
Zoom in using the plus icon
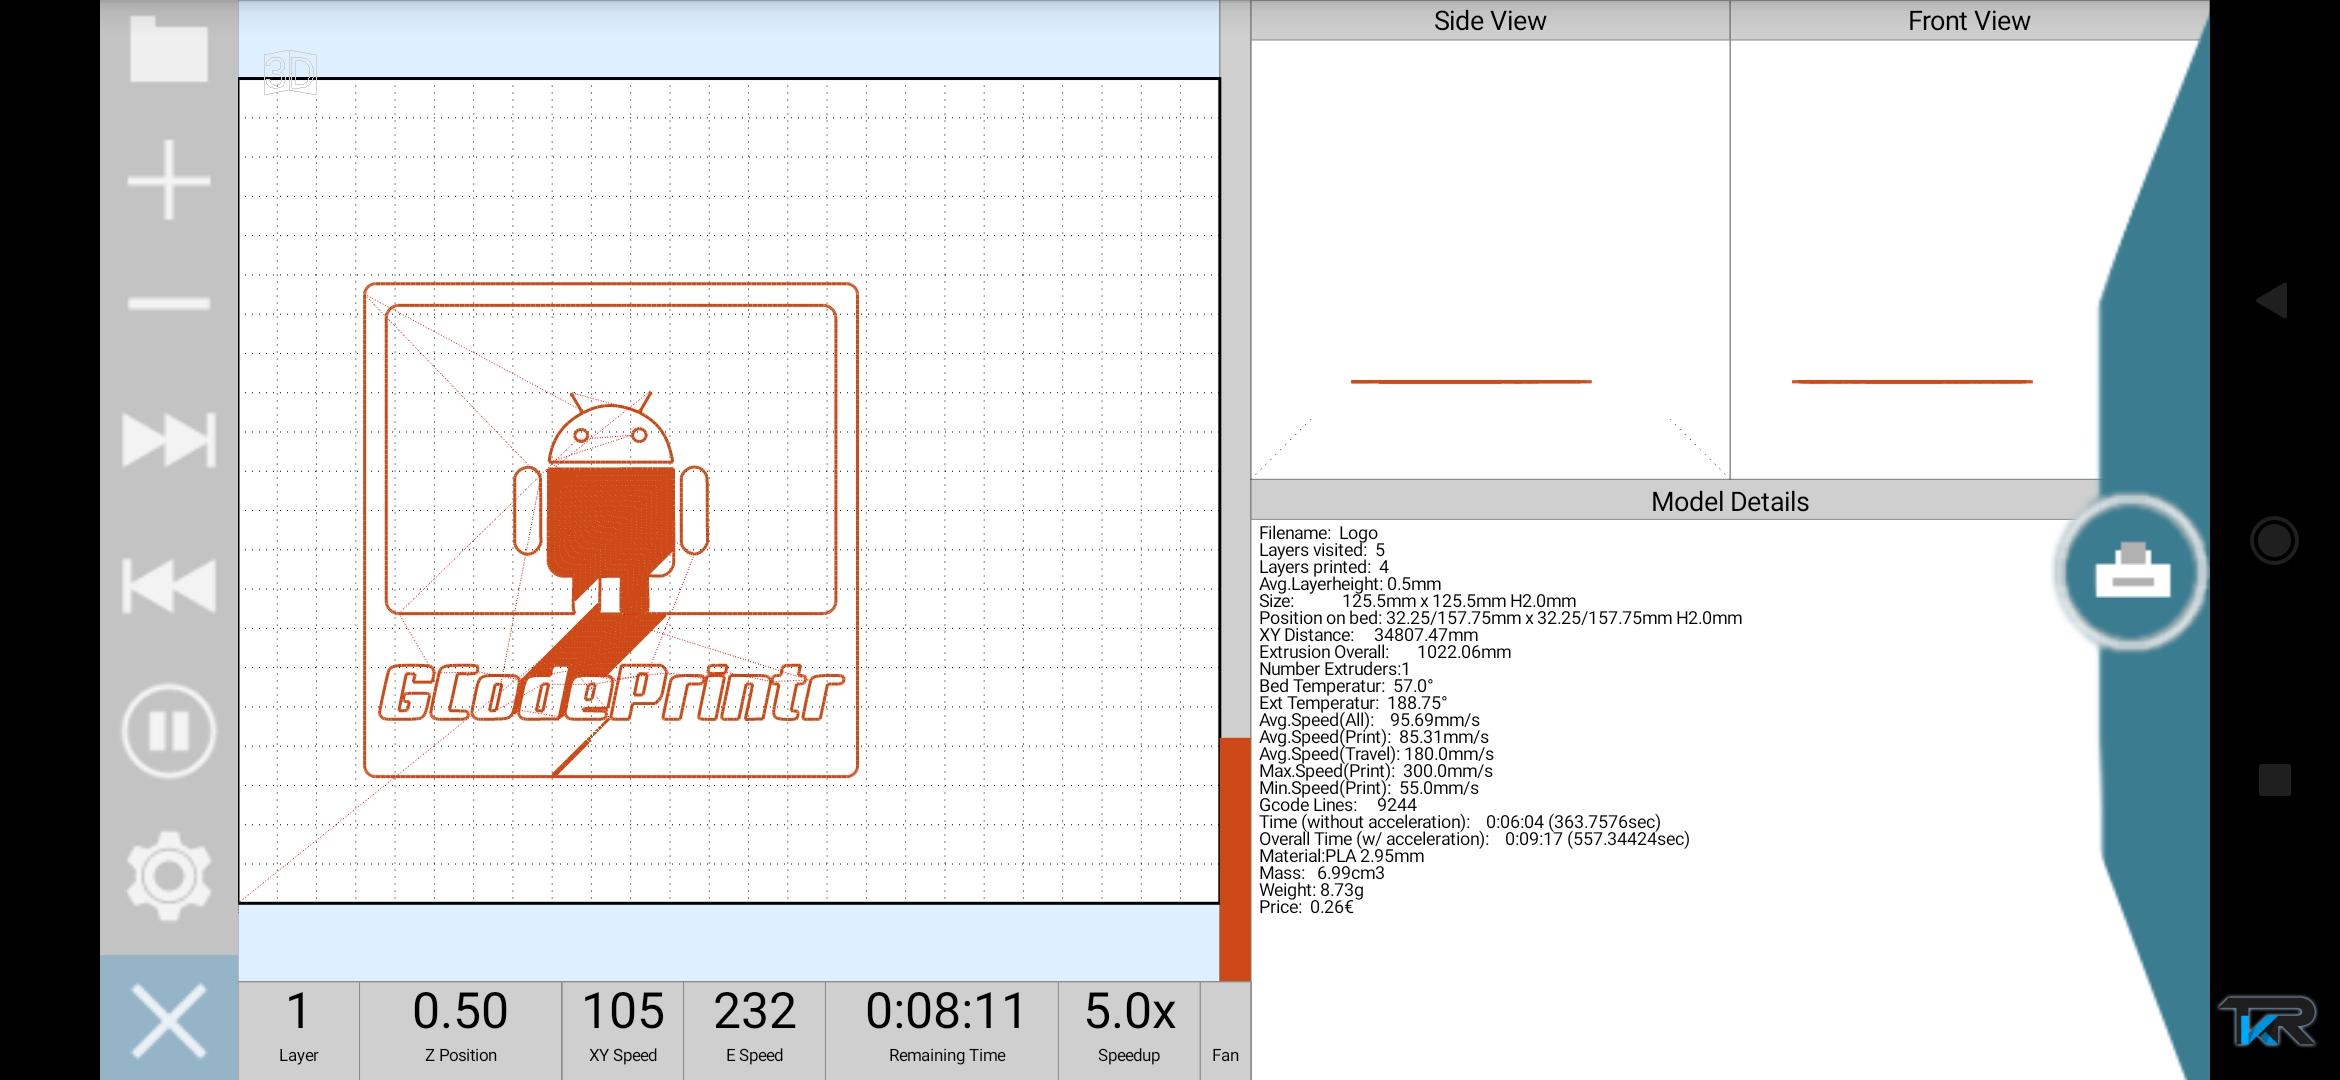click(169, 179)
